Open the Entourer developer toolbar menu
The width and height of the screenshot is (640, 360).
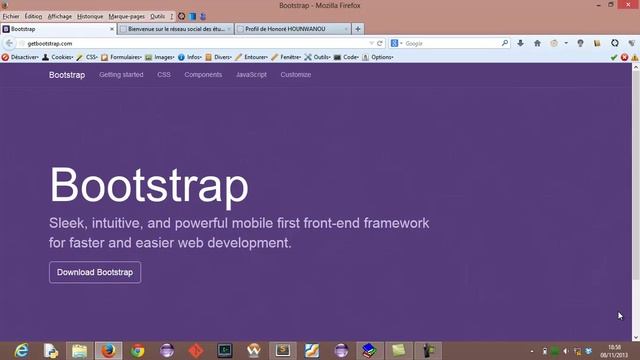(251, 57)
